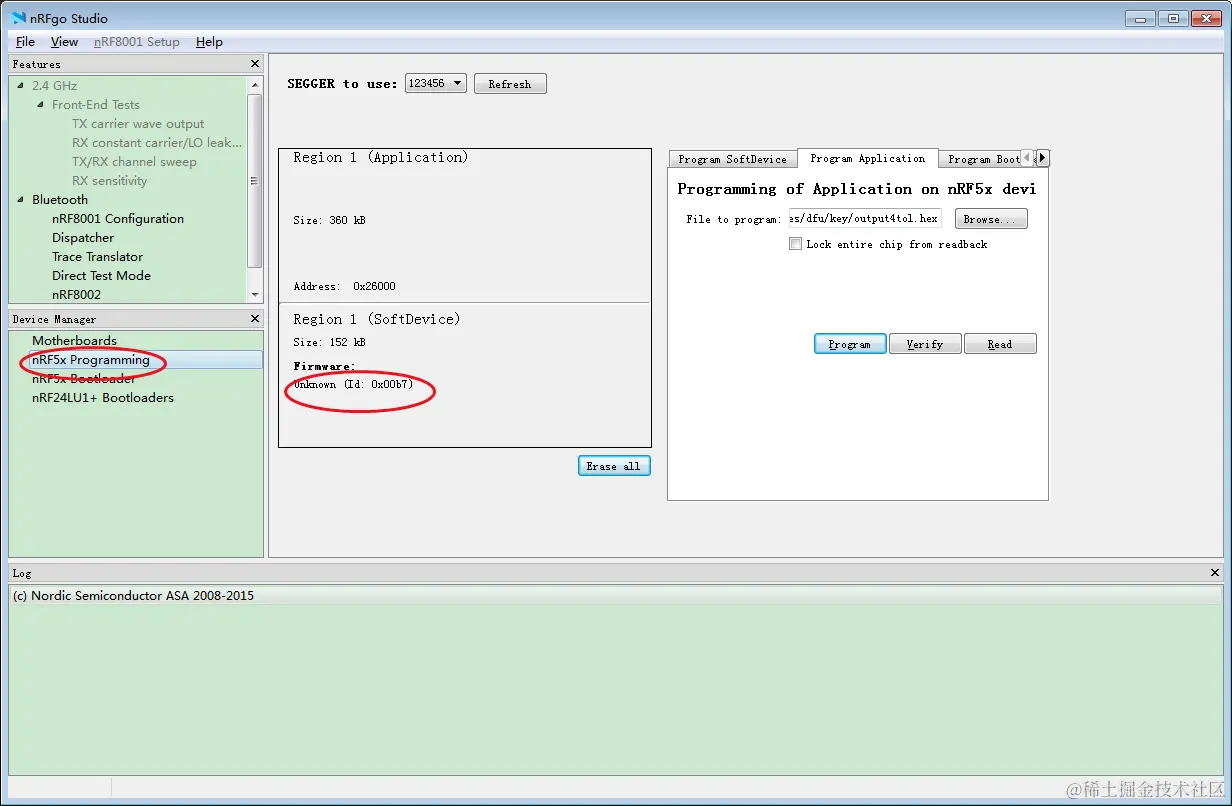1232x806 pixels.
Task: Collapse the Front-End Tests node
Action: (x=41, y=105)
